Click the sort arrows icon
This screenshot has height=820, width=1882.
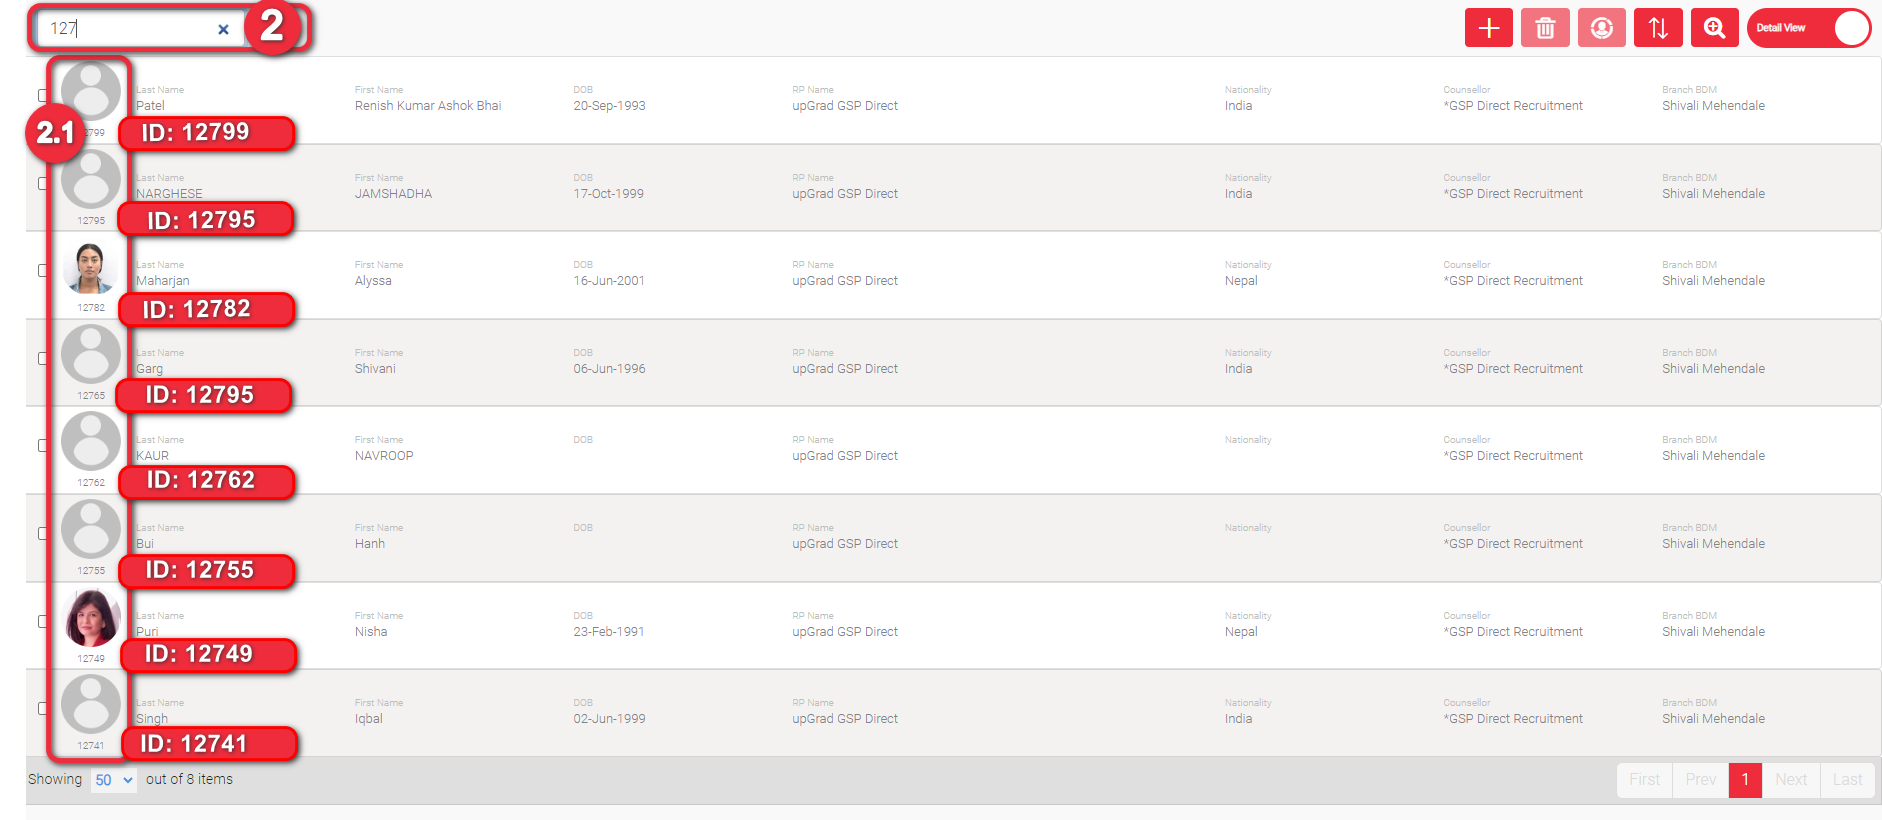pyautogui.click(x=1658, y=28)
